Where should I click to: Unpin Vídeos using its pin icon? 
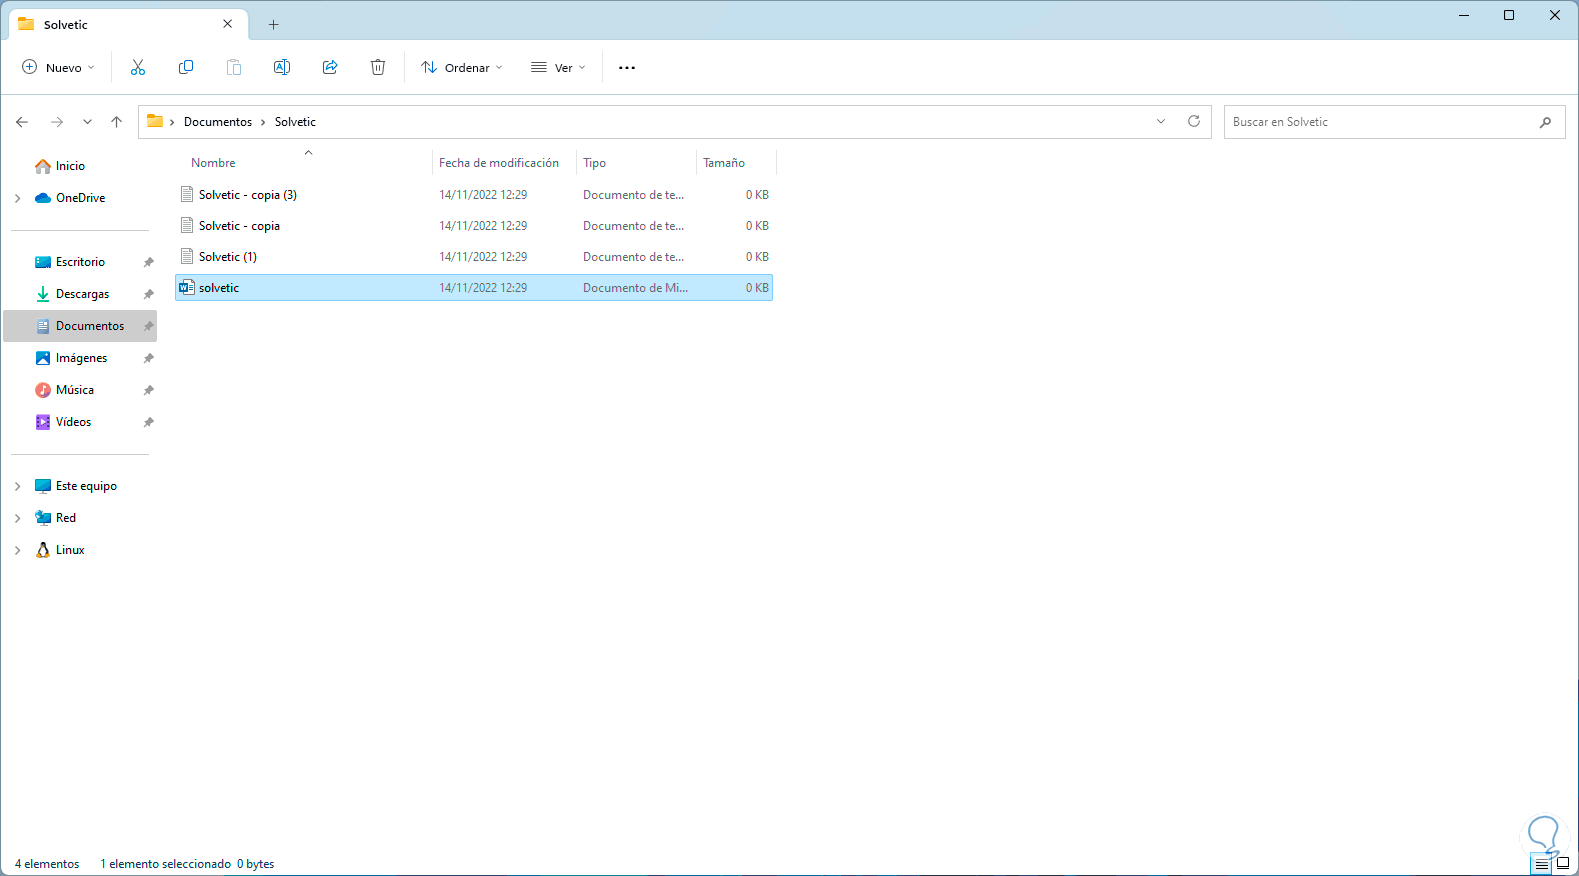(148, 422)
